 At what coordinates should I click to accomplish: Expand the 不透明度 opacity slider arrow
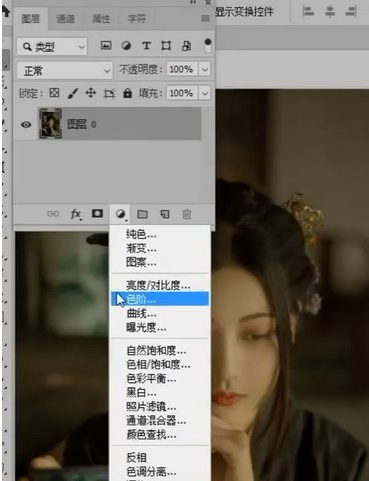[x=205, y=70]
